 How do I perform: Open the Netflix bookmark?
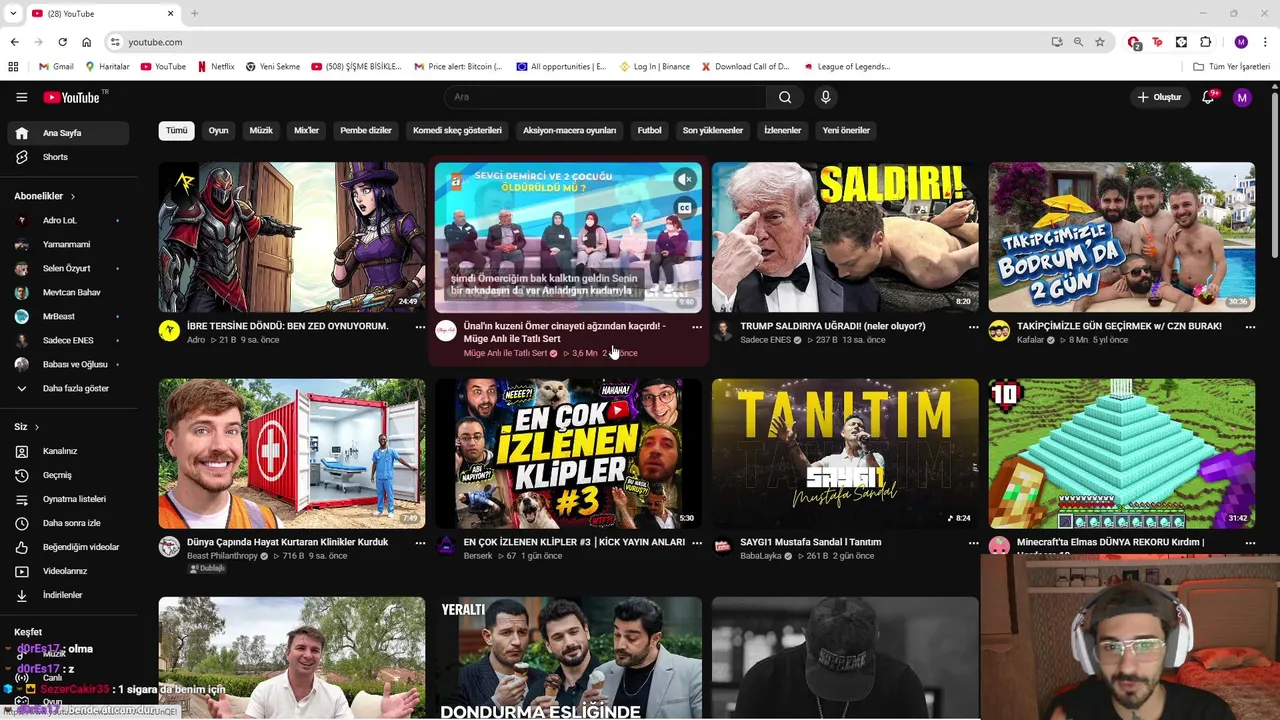click(216, 66)
